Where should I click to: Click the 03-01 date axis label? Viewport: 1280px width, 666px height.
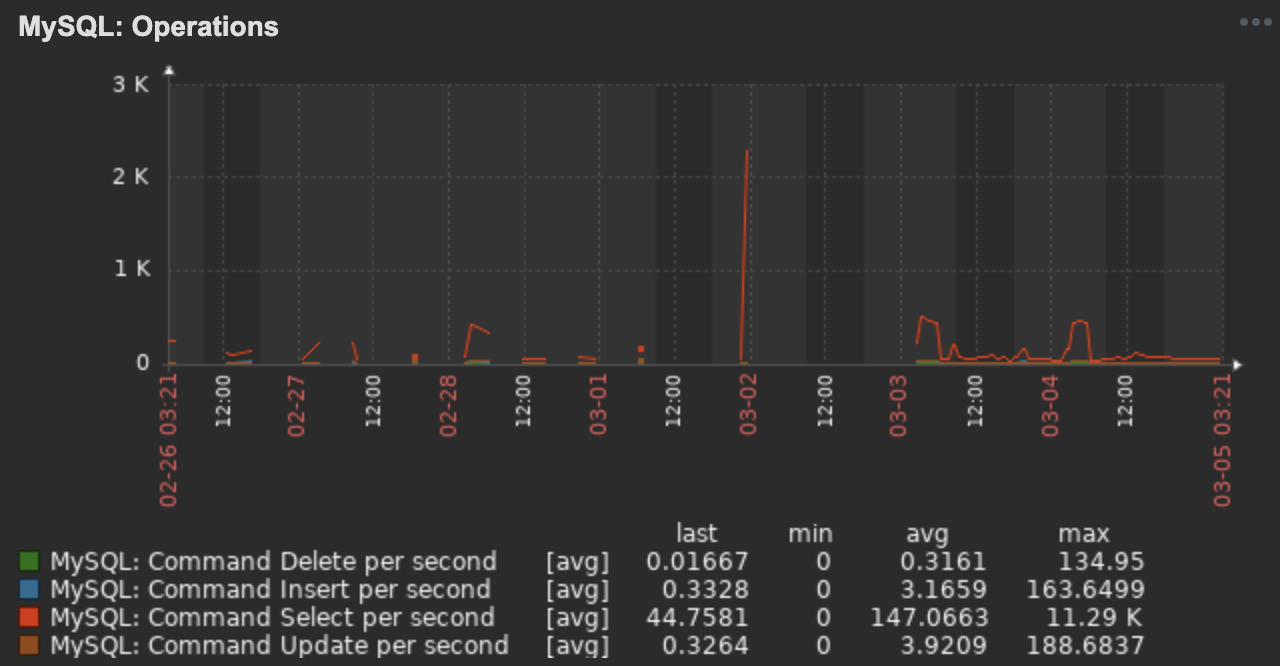coord(598,405)
